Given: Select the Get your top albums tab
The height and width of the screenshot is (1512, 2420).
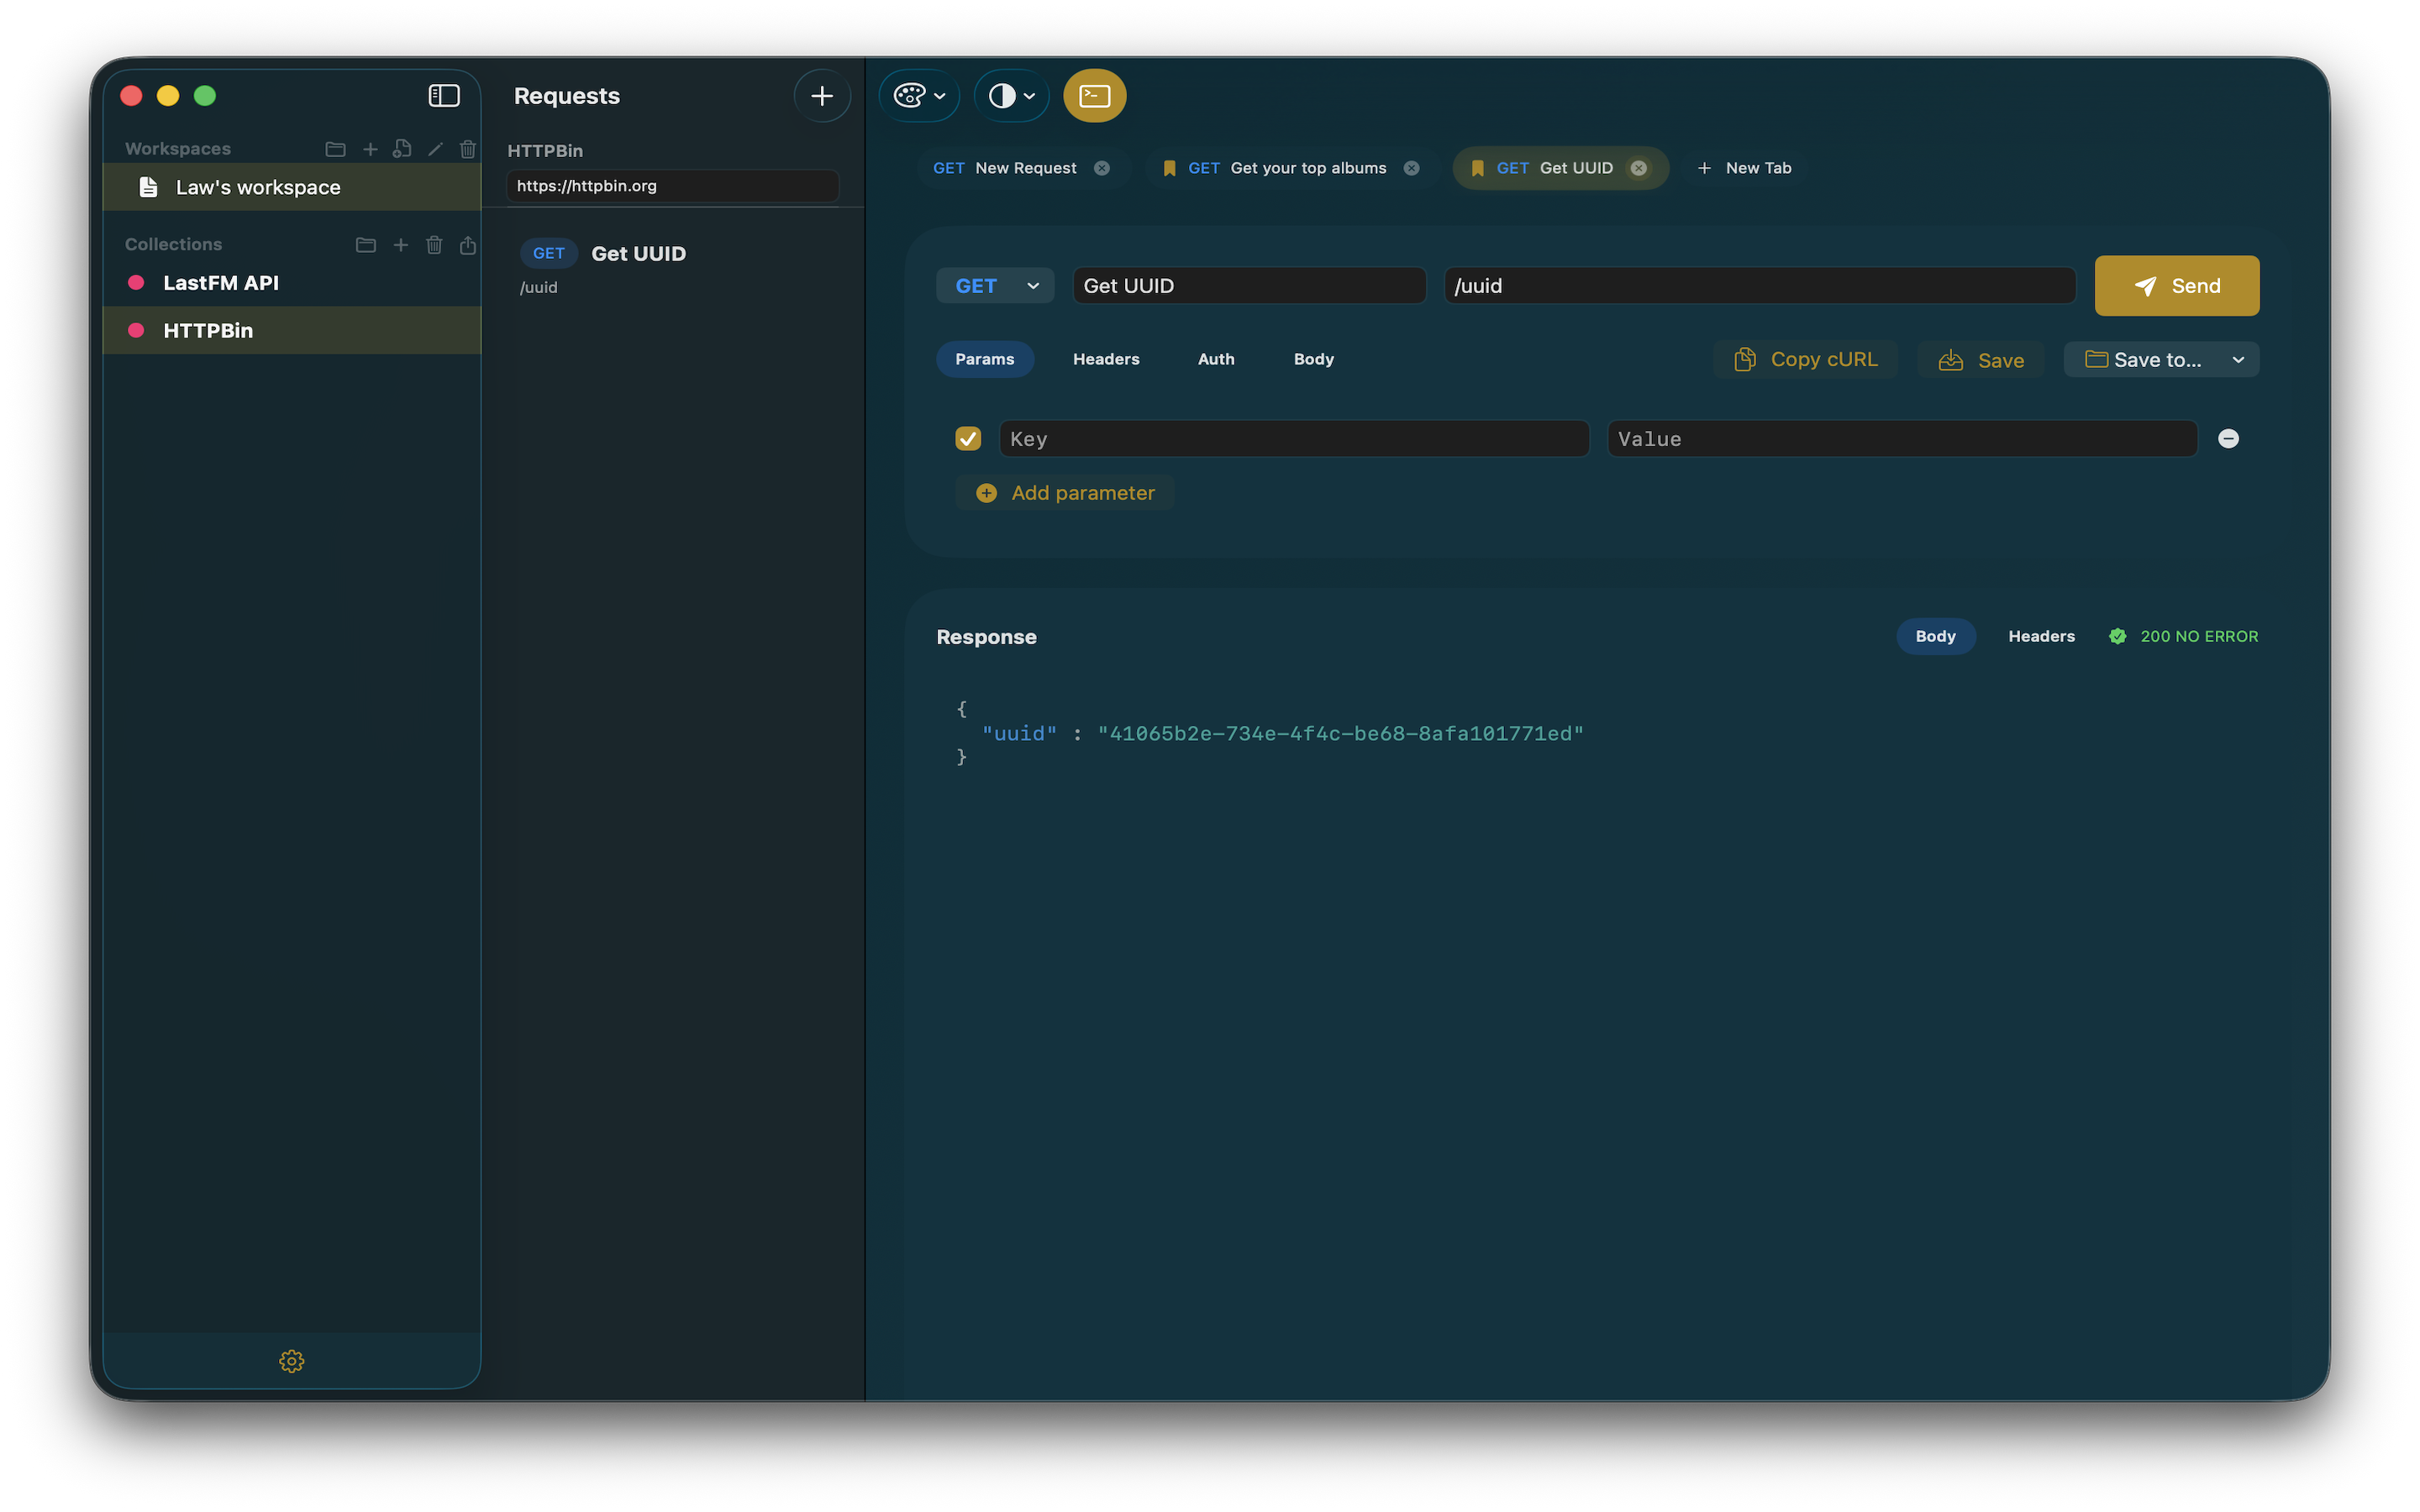Looking at the screenshot, I should 1307,167.
